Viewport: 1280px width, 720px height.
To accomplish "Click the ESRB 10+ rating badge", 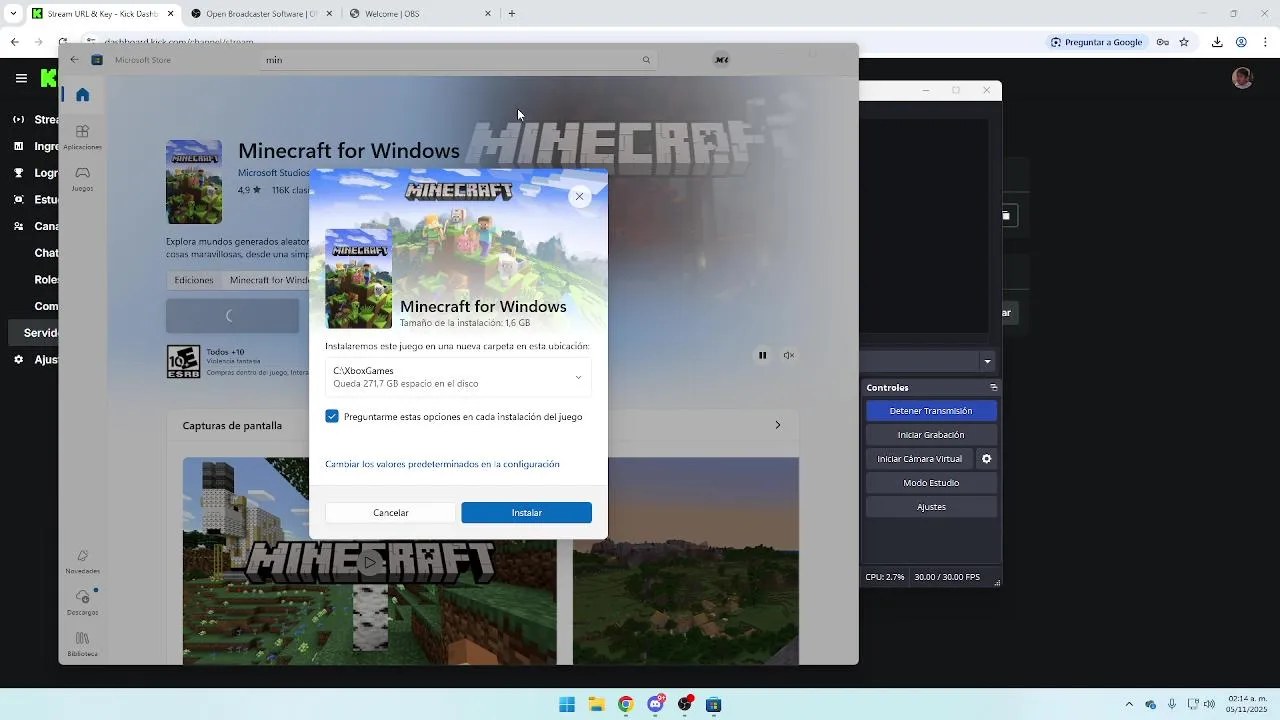I will click(x=183, y=362).
